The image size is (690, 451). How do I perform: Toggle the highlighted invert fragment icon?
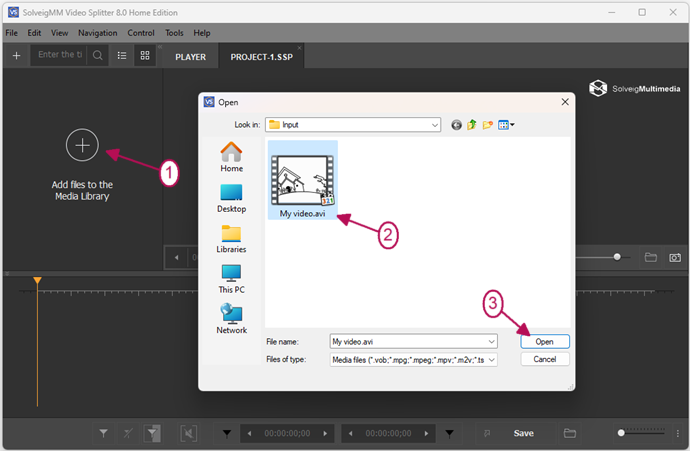click(x=152, y=433)
